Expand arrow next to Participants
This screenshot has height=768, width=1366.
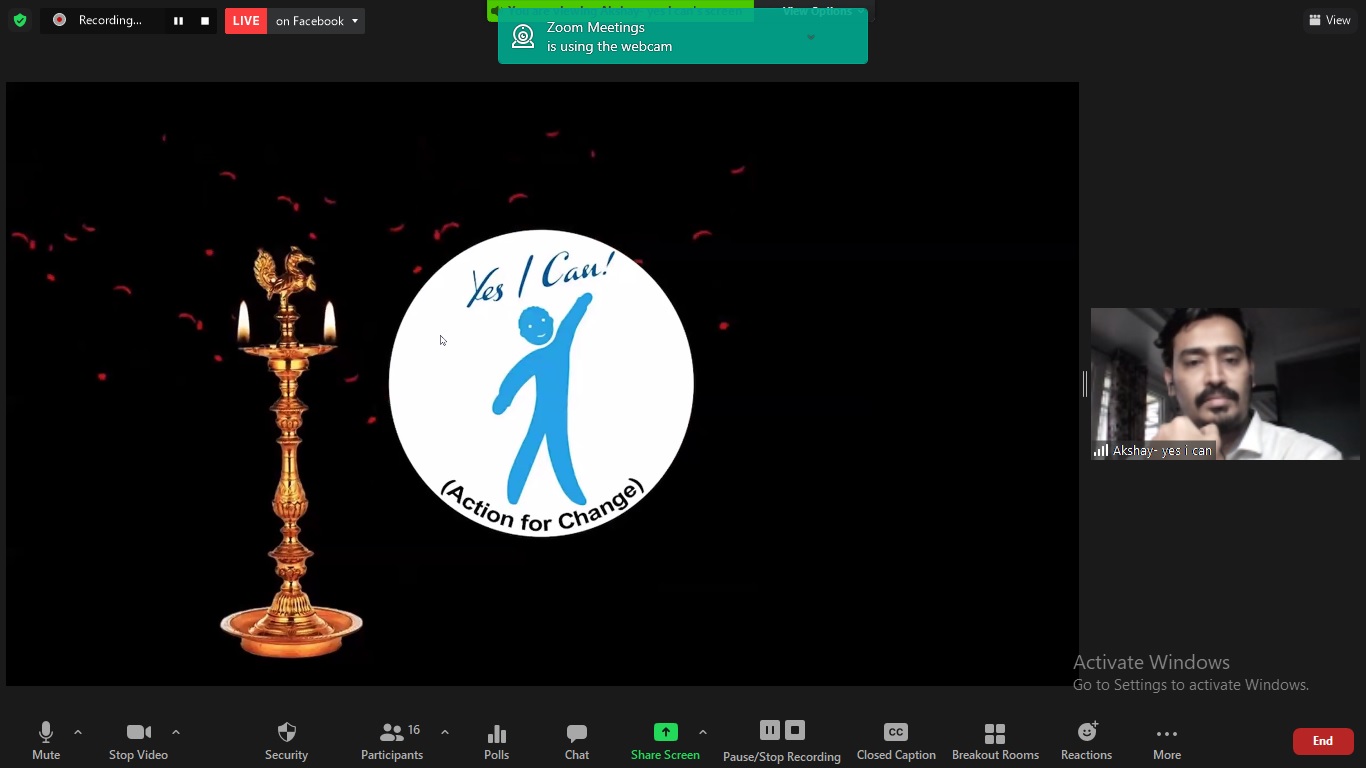coord(445,732)
